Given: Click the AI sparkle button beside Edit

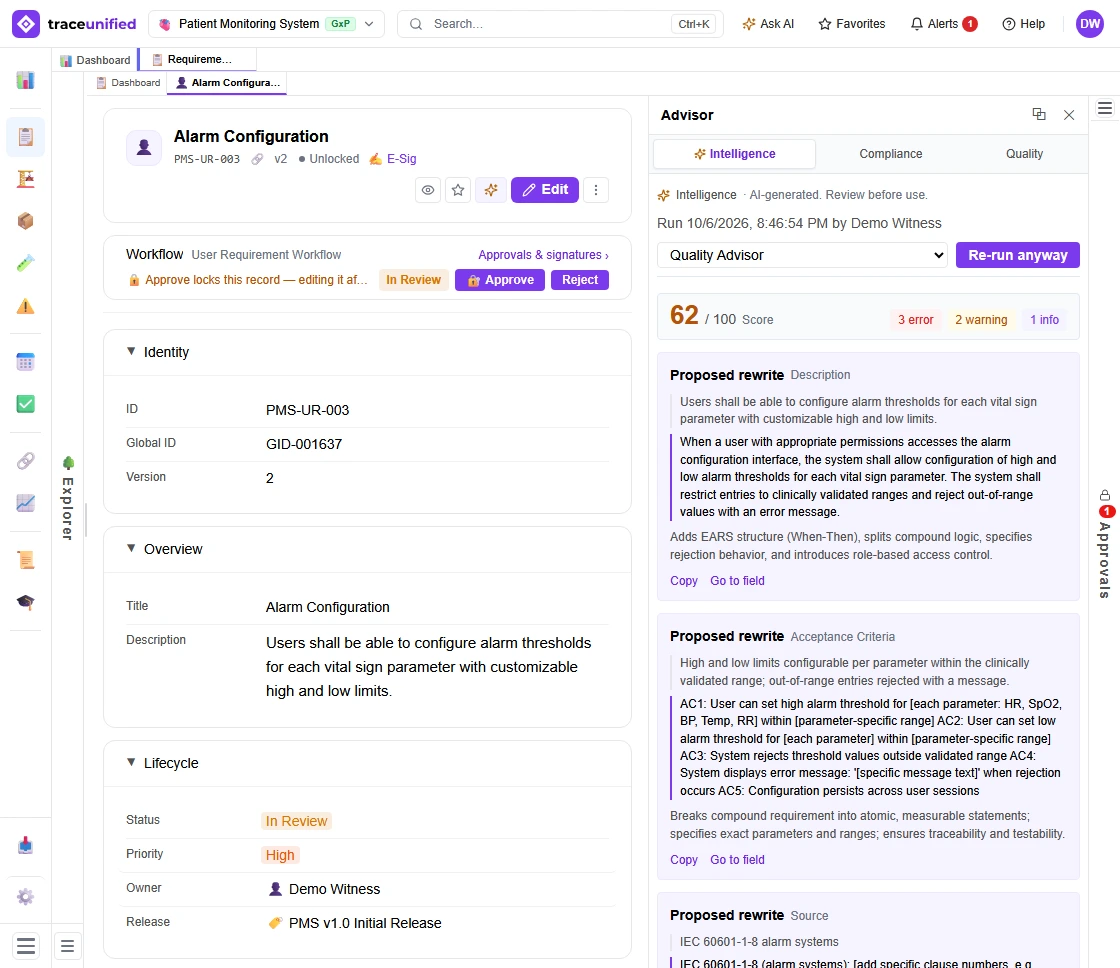Looking at the screenshot, I should [x=491, y=190].
